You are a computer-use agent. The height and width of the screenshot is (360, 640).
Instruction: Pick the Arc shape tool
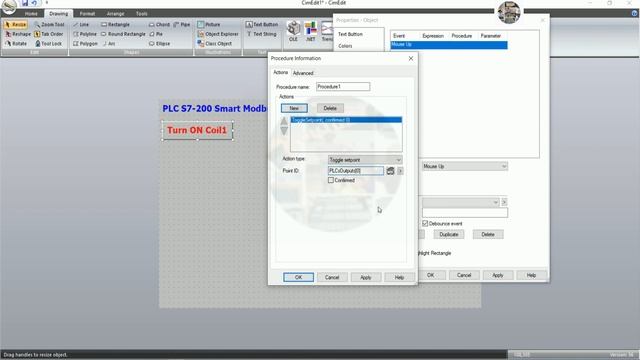point(109,43)
